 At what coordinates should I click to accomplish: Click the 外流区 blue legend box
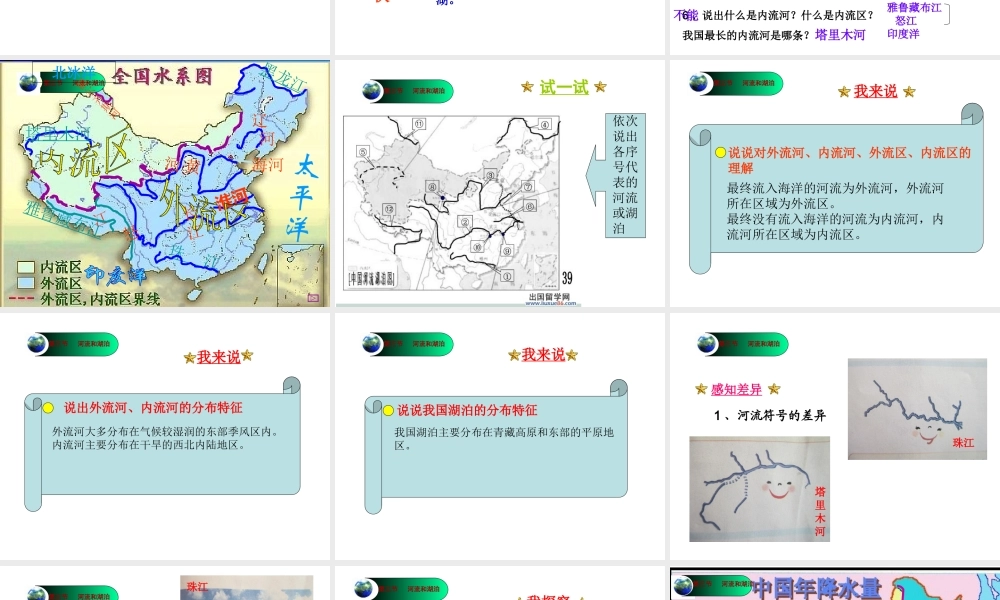point(26,282)
